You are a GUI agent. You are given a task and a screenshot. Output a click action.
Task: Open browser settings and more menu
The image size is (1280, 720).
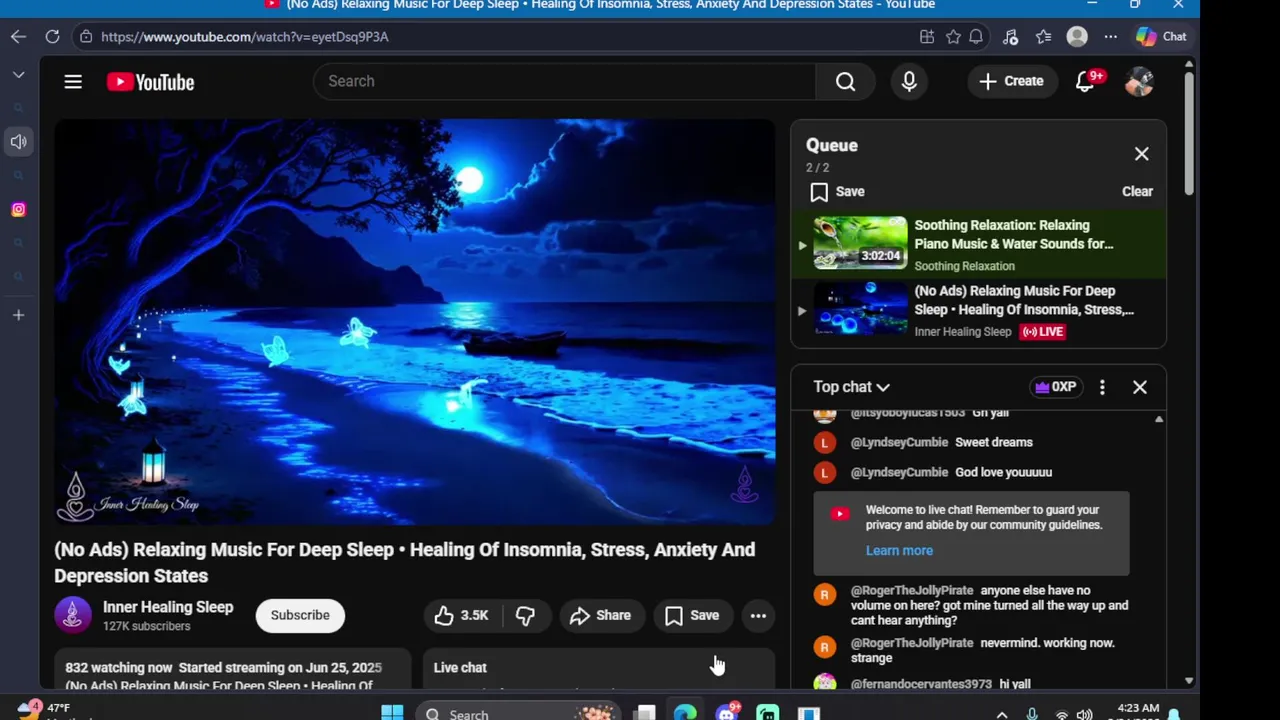(x=1111, y=37)
